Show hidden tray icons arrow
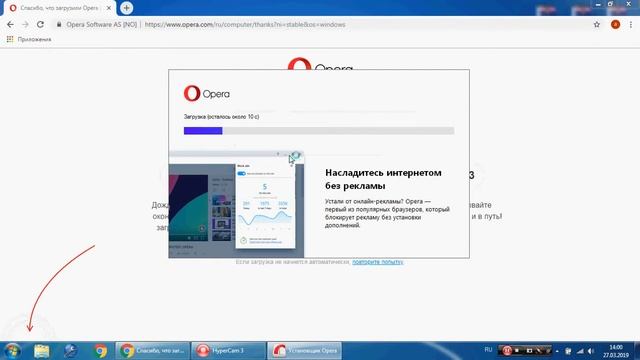The width and height of the screenshot is (640, 360). pos(558,351)
